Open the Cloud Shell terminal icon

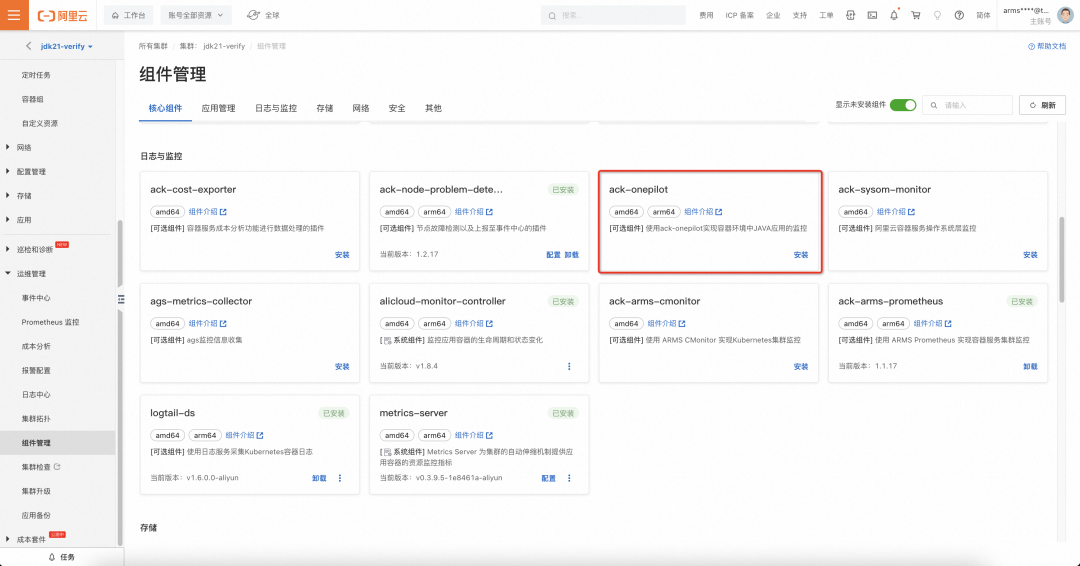point(872,15)
